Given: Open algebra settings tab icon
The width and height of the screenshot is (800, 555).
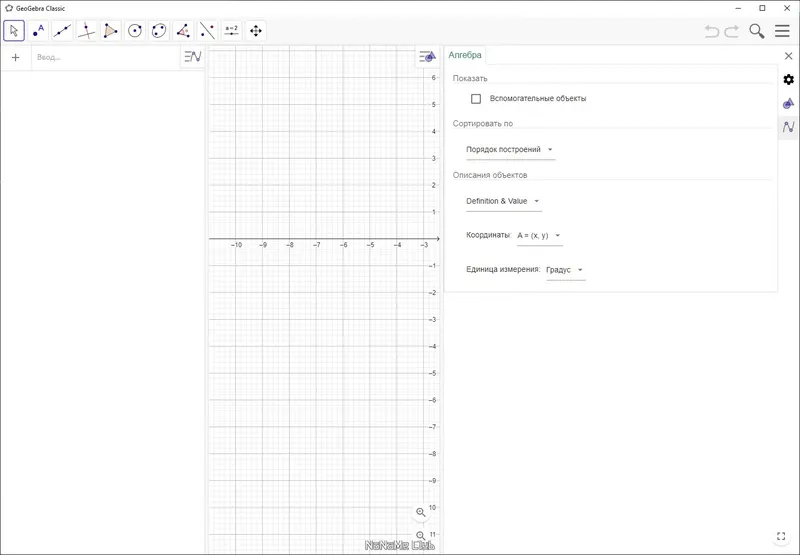Looking at the screenshot, I should pos(789,127).
